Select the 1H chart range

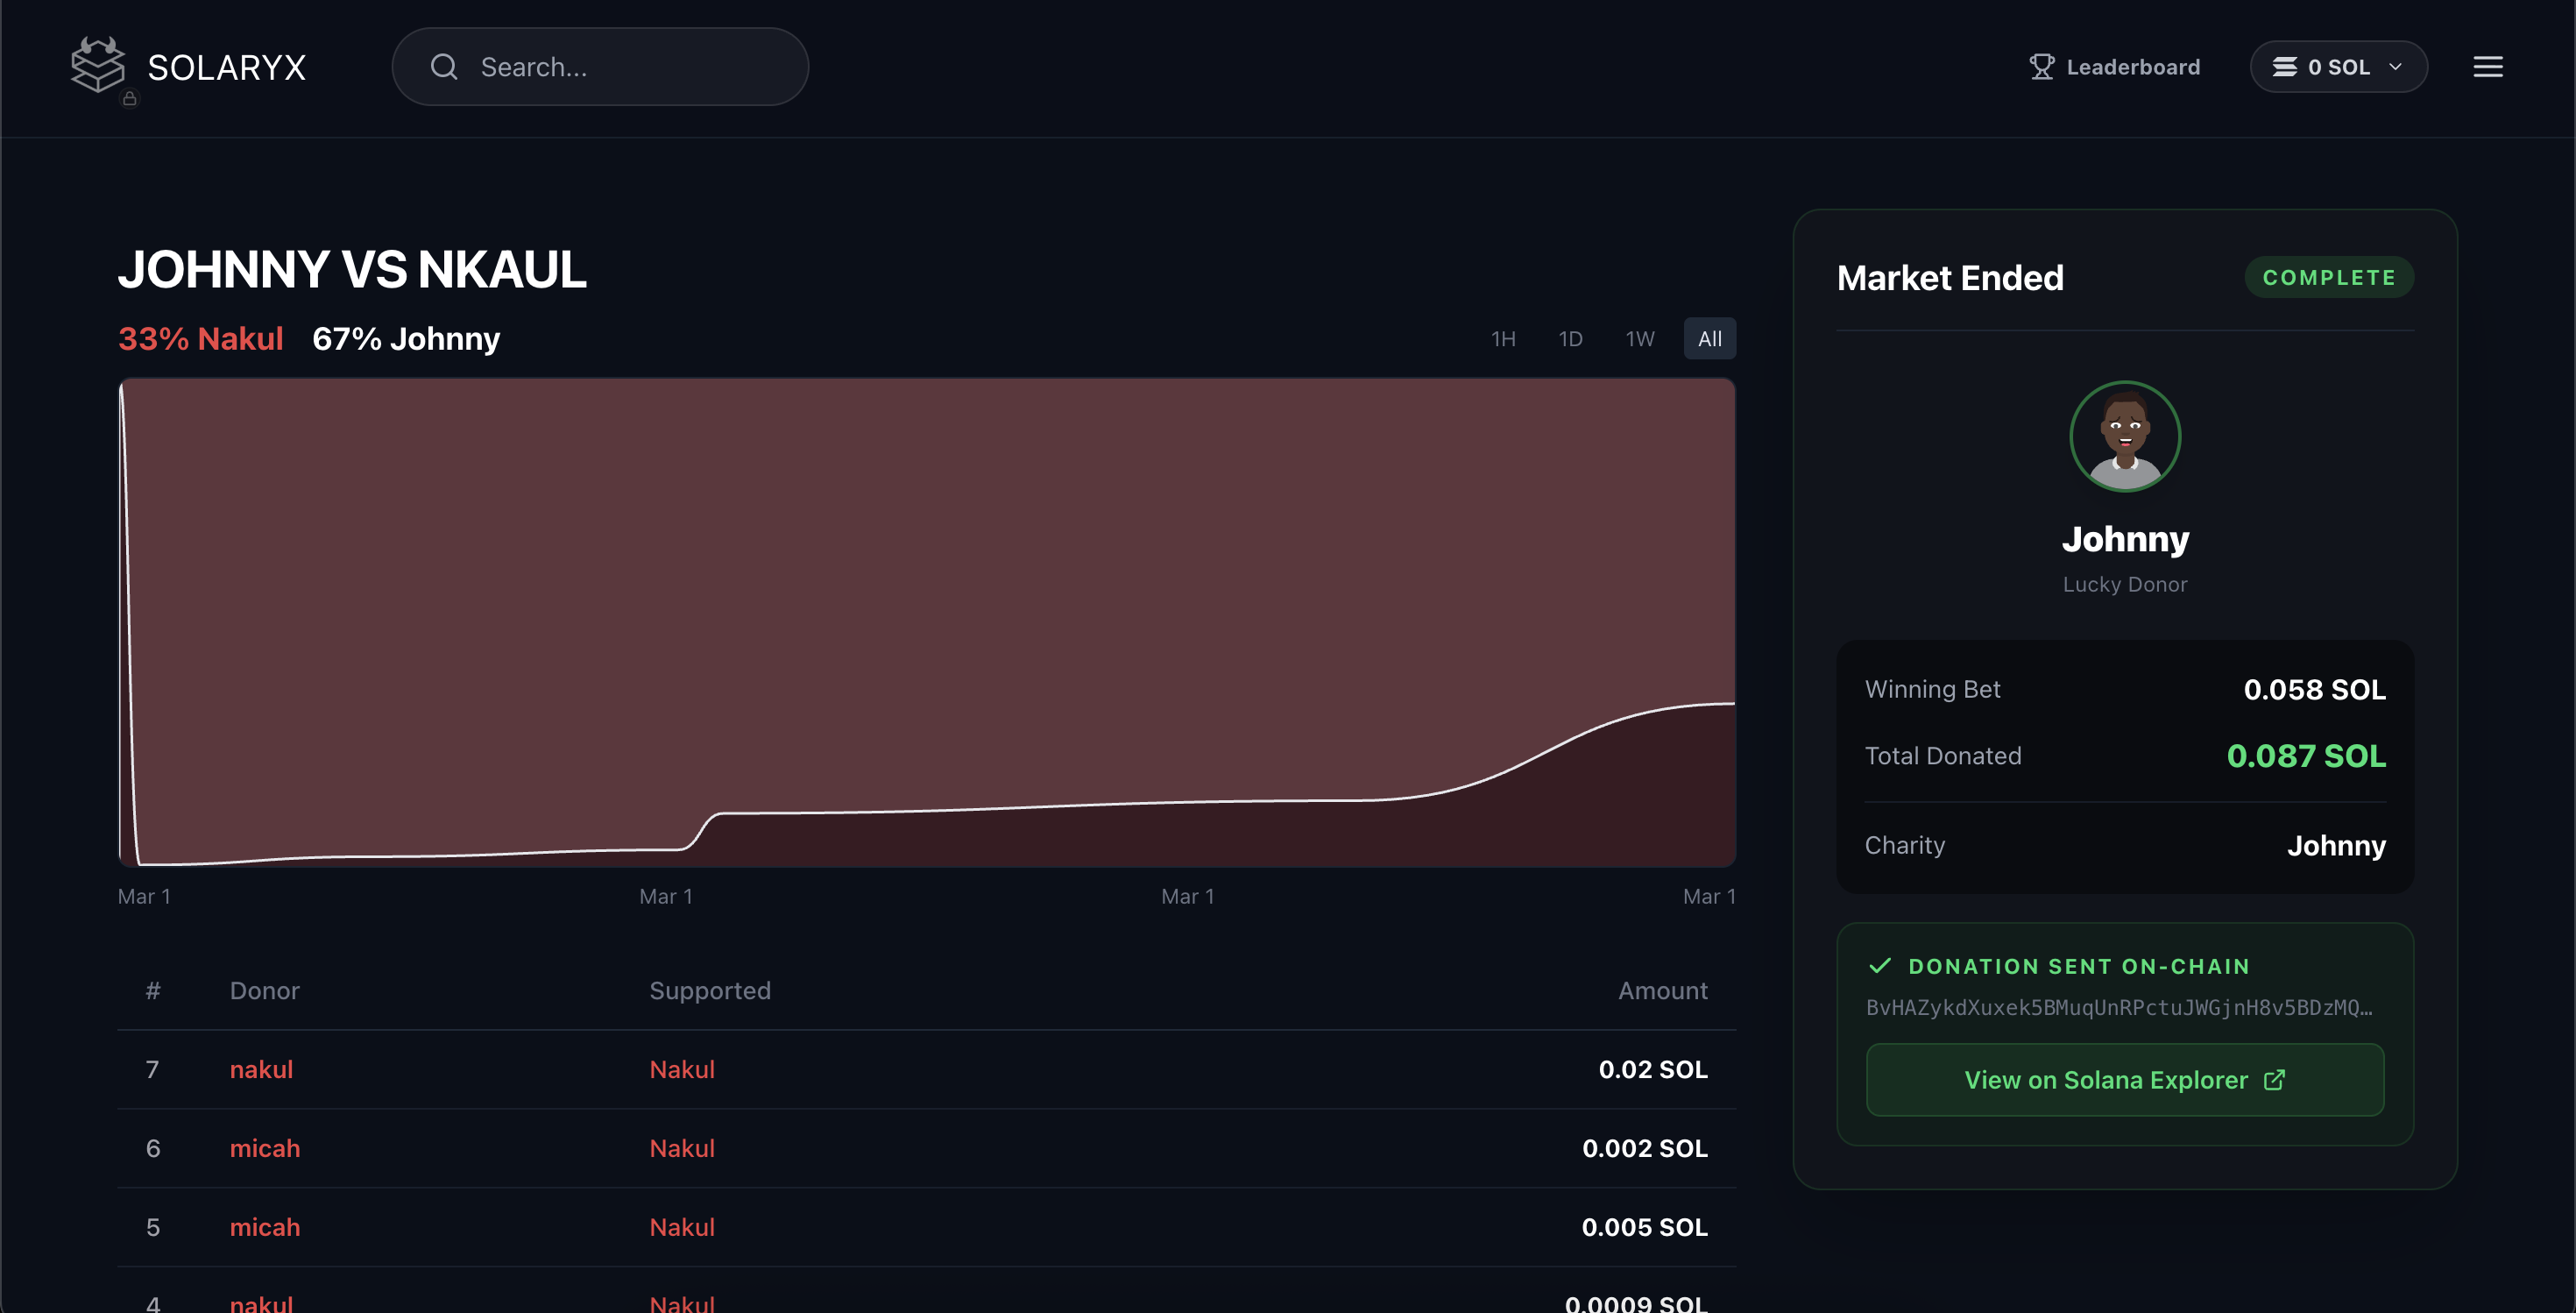1503,339
